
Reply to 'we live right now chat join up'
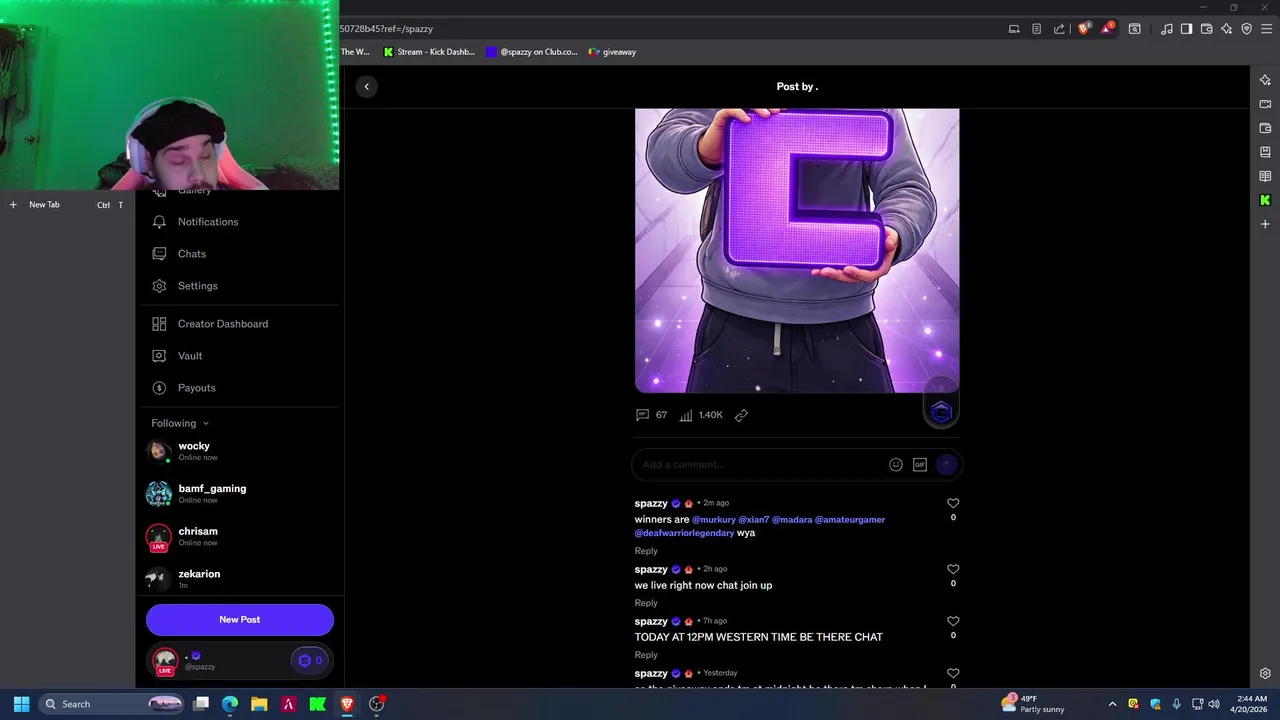646,603
